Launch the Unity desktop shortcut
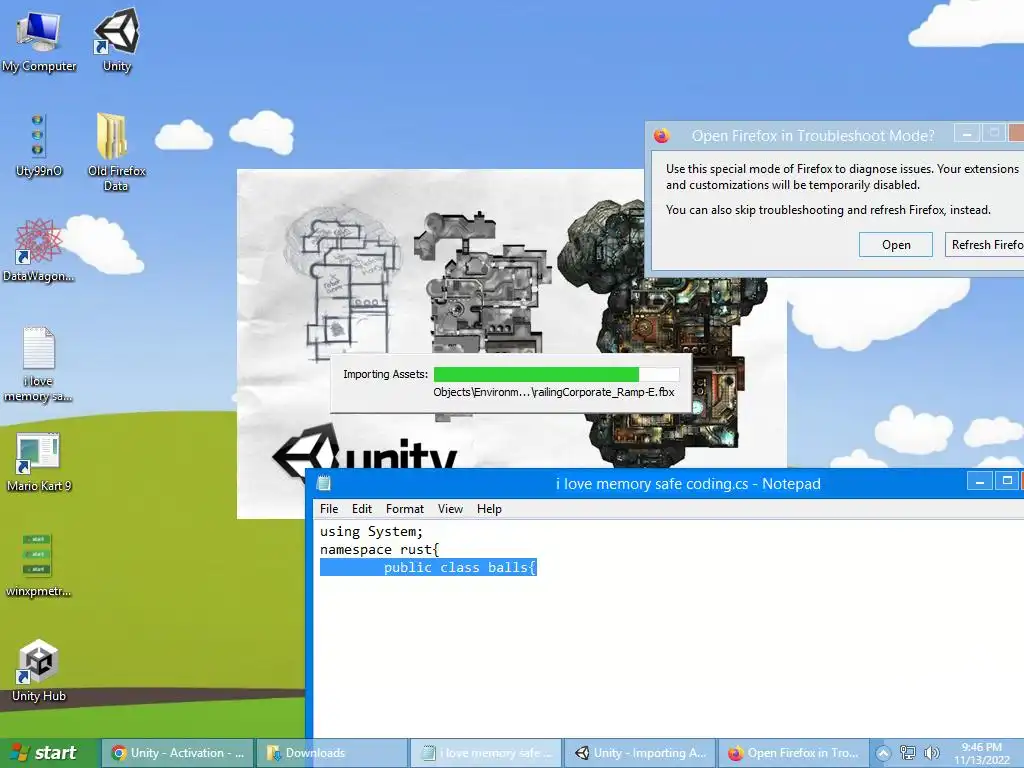 point(117,39)
